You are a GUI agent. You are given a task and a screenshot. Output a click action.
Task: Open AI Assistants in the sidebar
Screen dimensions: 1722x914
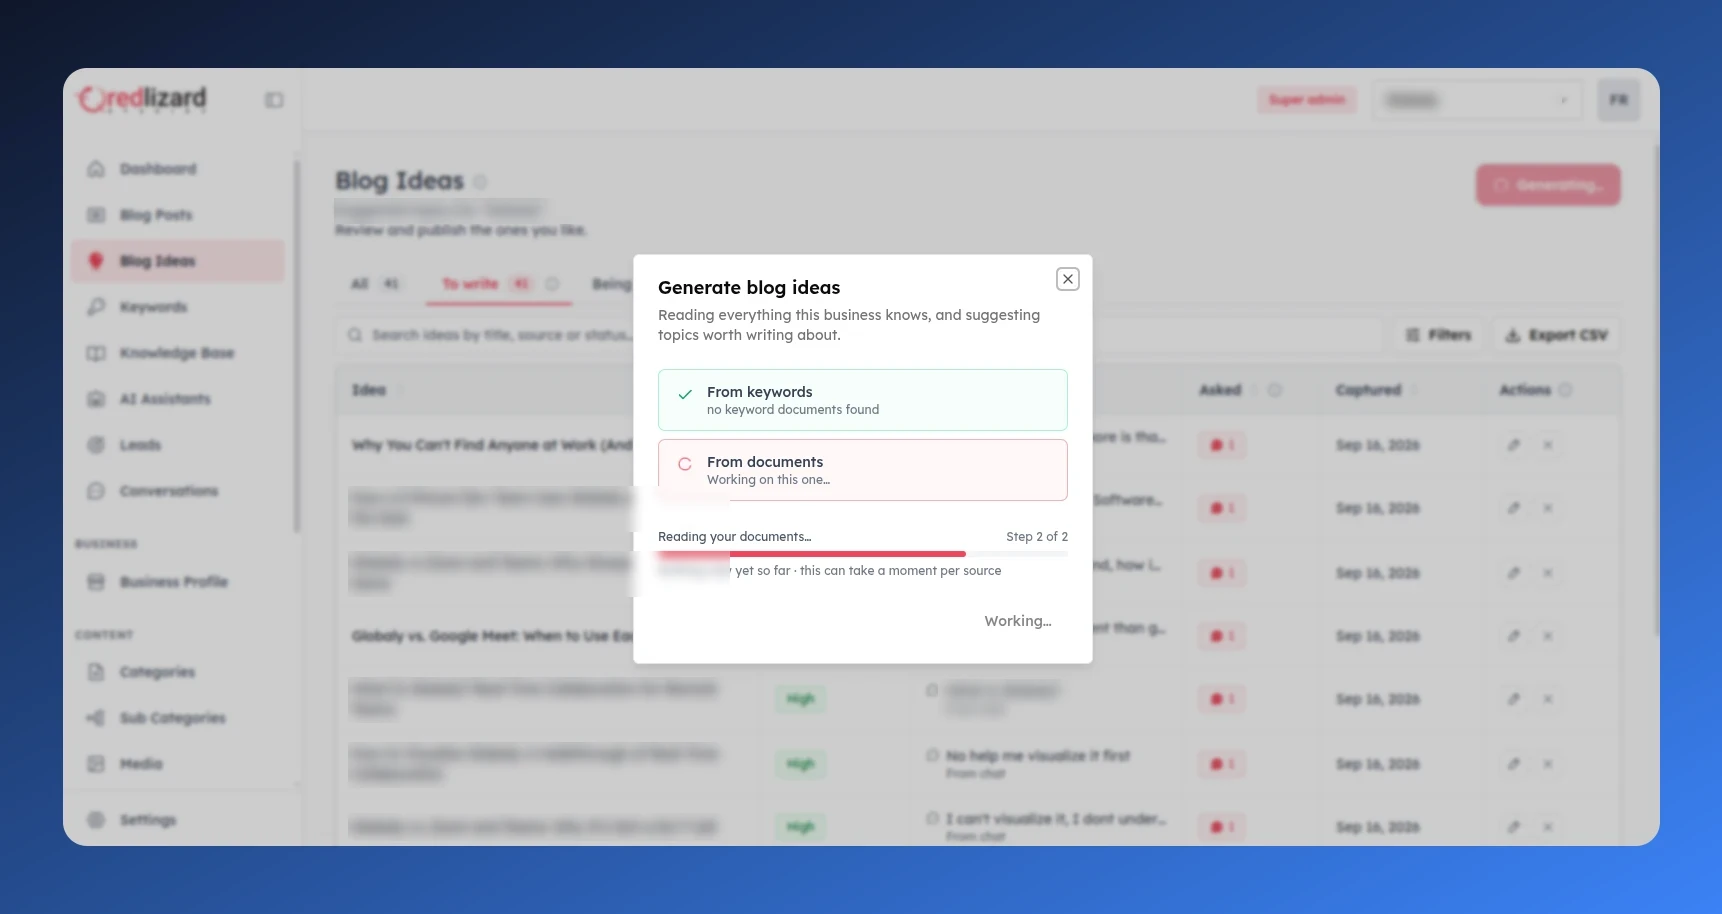178,399
